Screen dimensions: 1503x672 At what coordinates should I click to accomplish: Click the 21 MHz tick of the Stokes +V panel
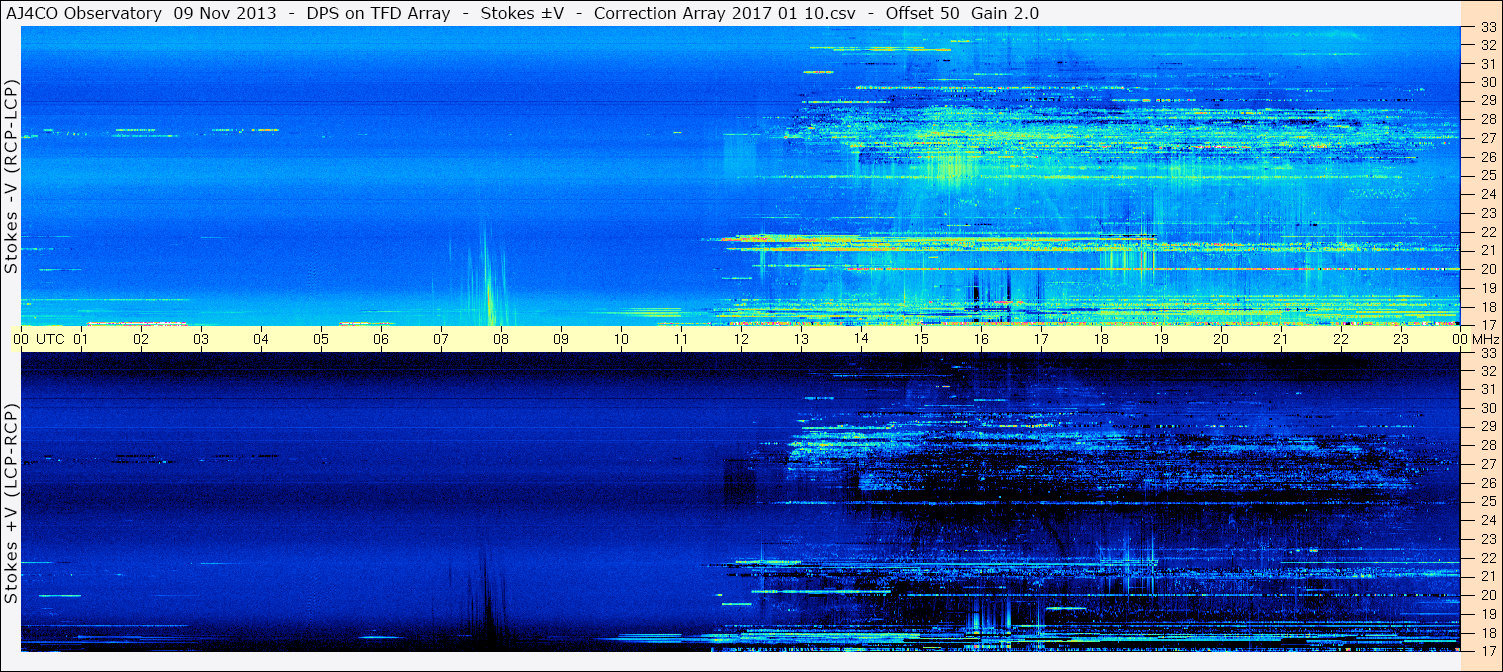point(1488,576)
